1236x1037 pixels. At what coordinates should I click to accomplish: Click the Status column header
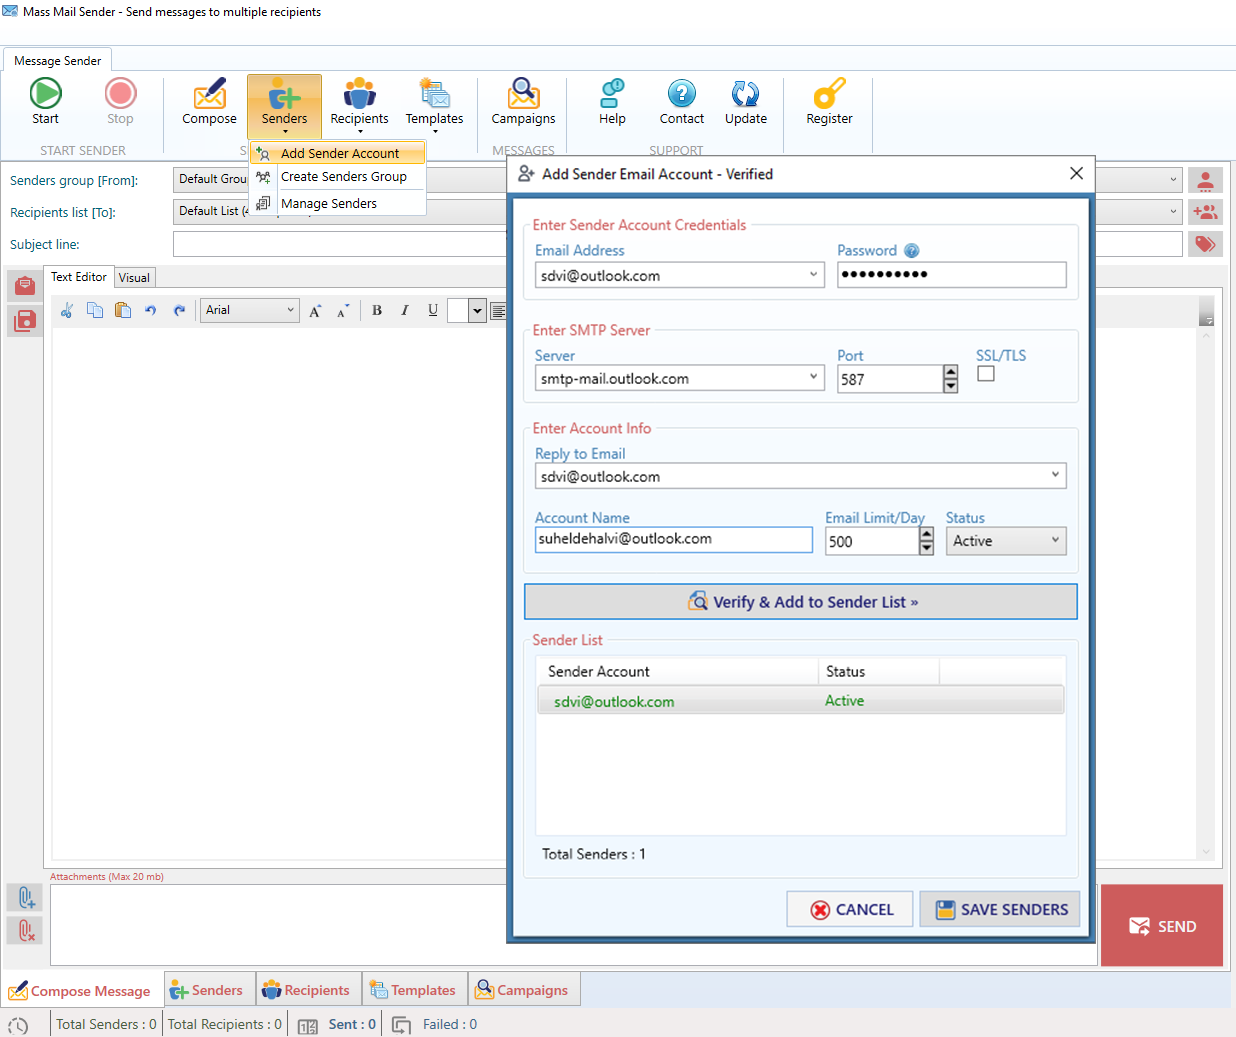click(879, 671)
